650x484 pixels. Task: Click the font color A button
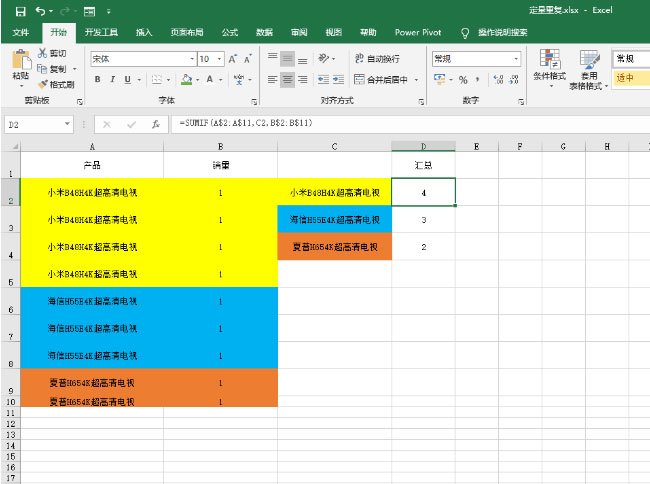[x=210, y=79]
